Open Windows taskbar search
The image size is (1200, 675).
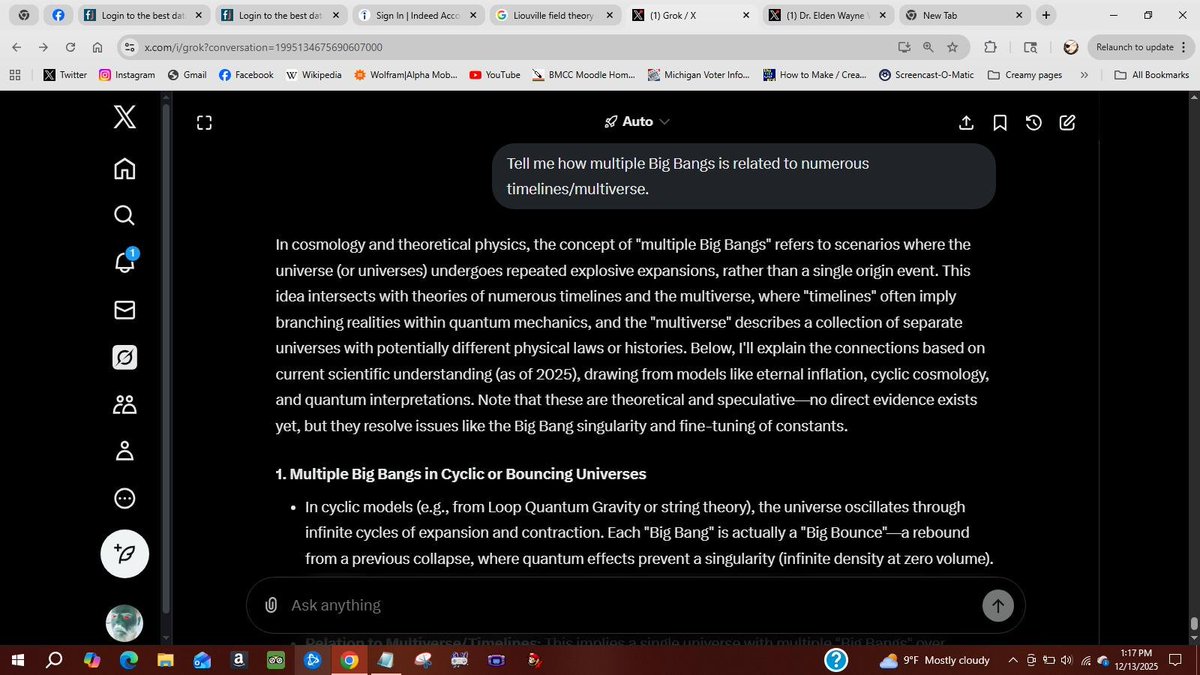click(54, 660)
